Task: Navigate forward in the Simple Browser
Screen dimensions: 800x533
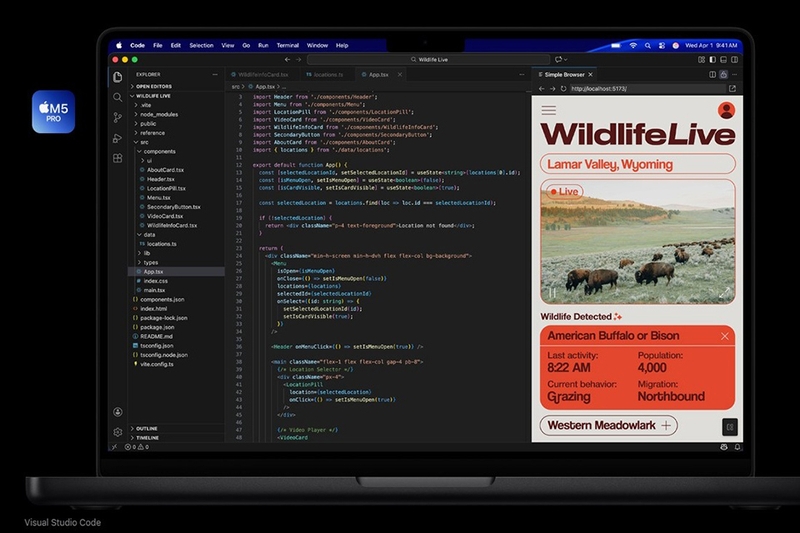Action: point(552,89)
